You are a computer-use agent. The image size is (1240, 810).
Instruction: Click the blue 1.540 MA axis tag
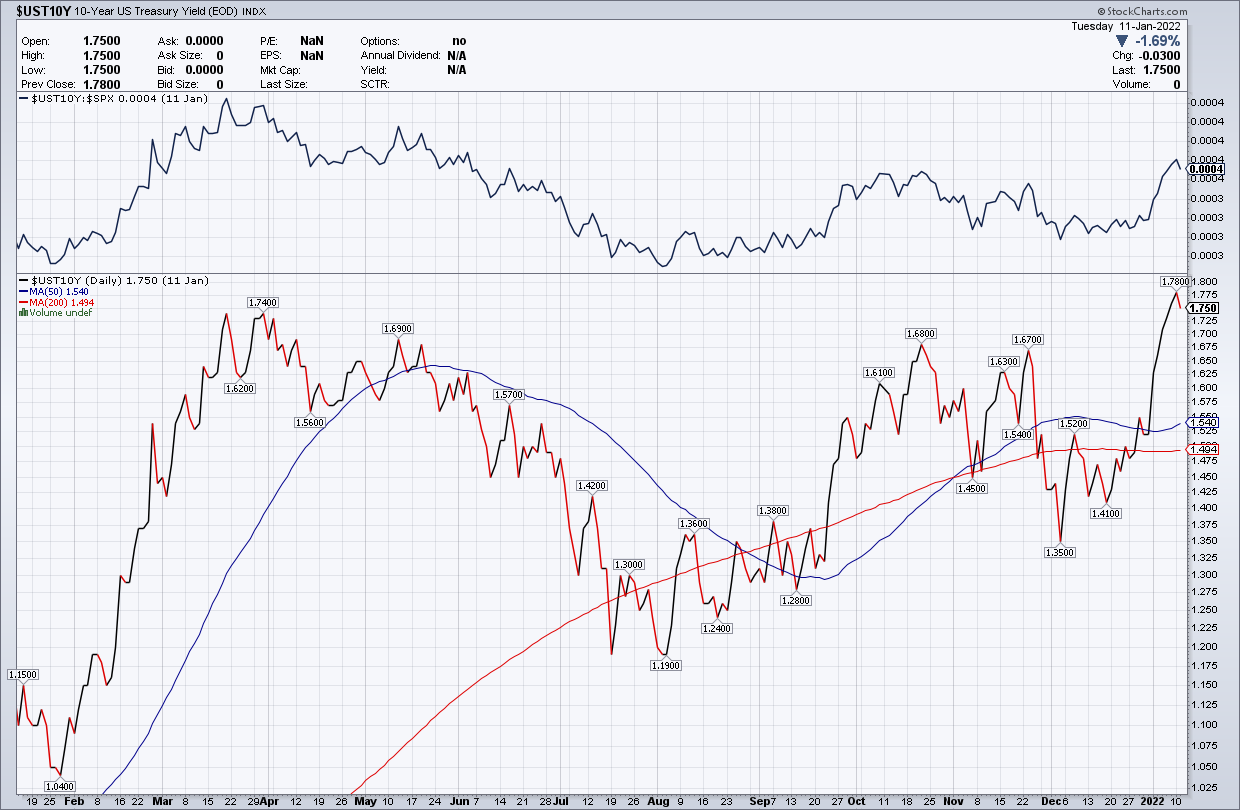1202,424
